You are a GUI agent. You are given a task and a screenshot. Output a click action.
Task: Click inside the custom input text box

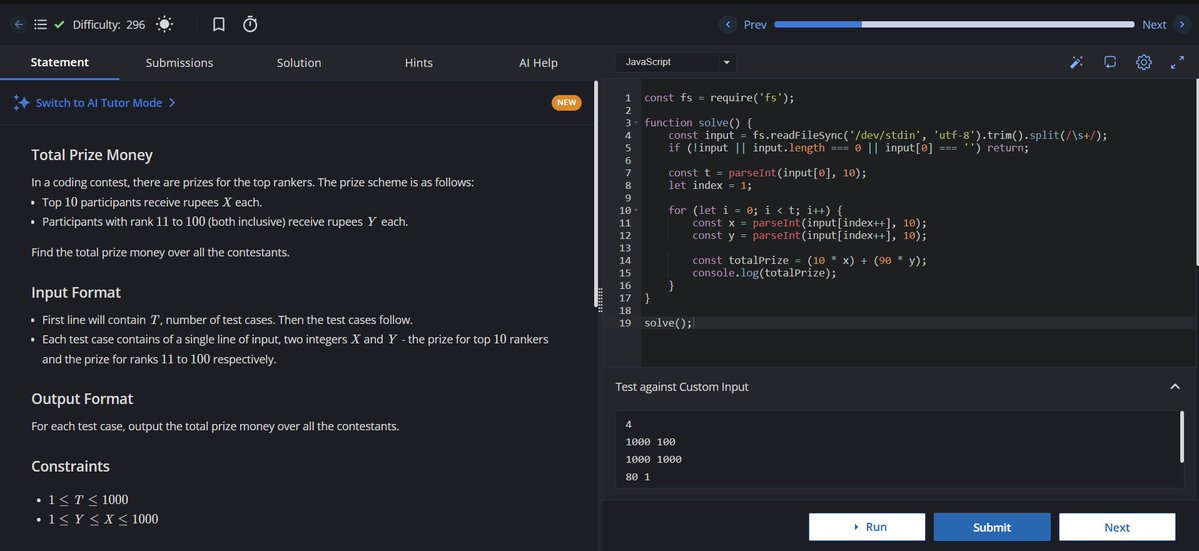(900, 449)
